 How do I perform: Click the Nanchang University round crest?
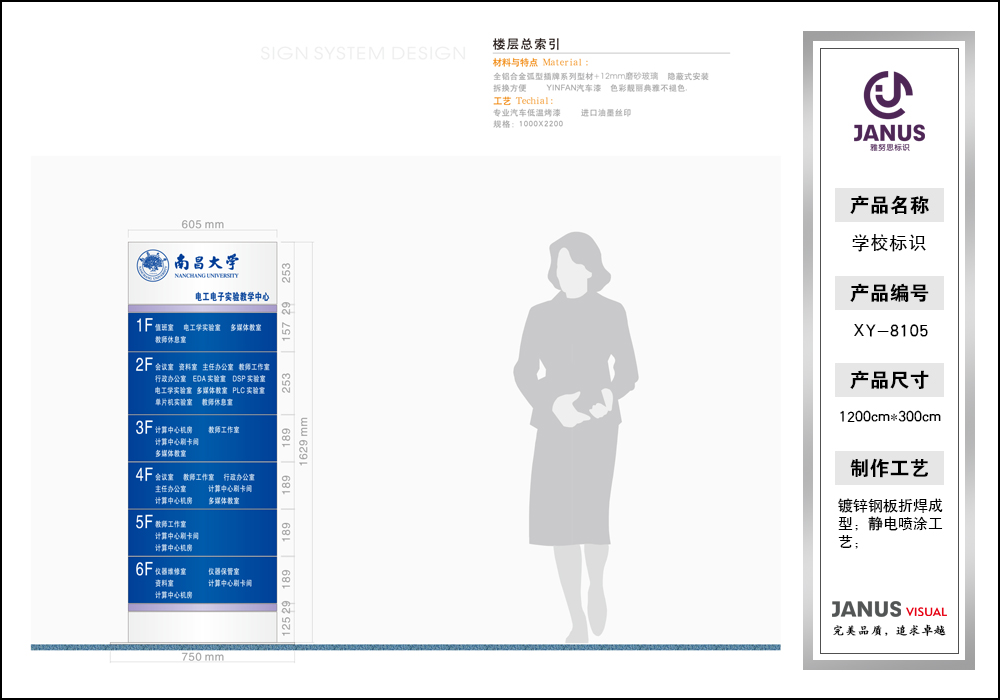click(153, 265)
